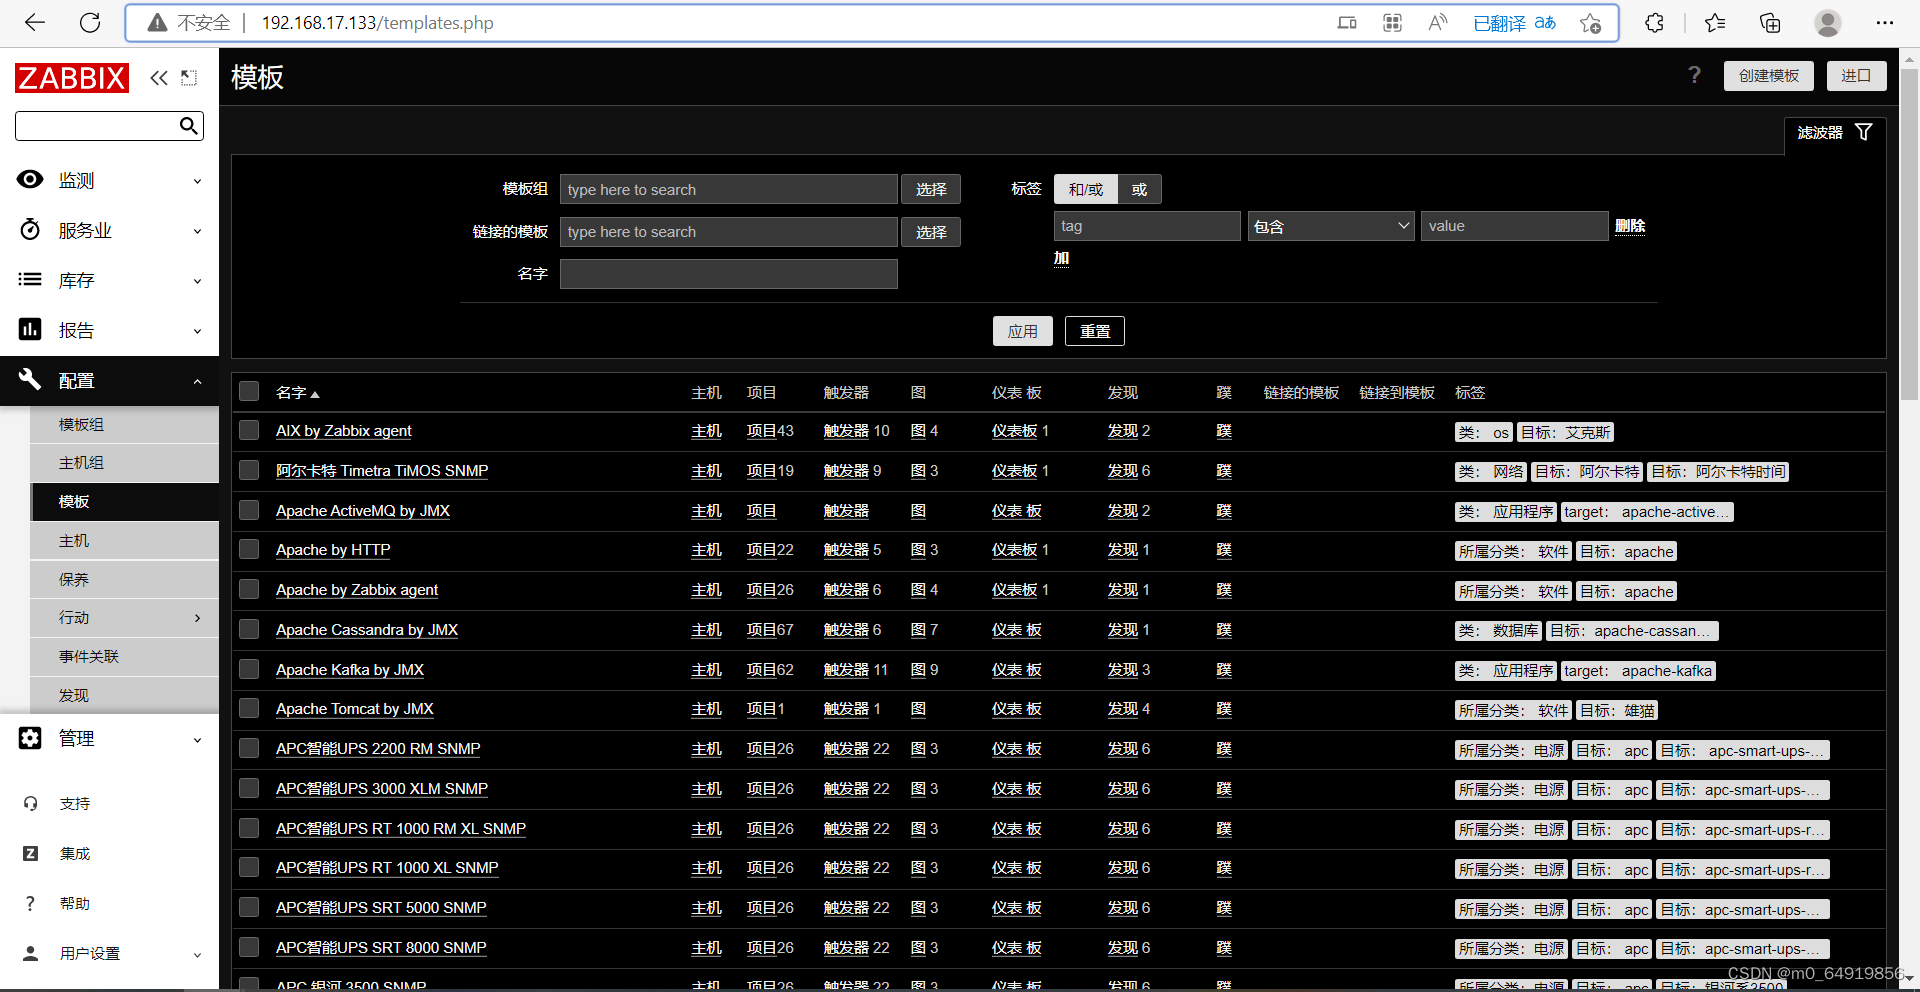Open the browser extensions puzzle icon

(1654, 22)
